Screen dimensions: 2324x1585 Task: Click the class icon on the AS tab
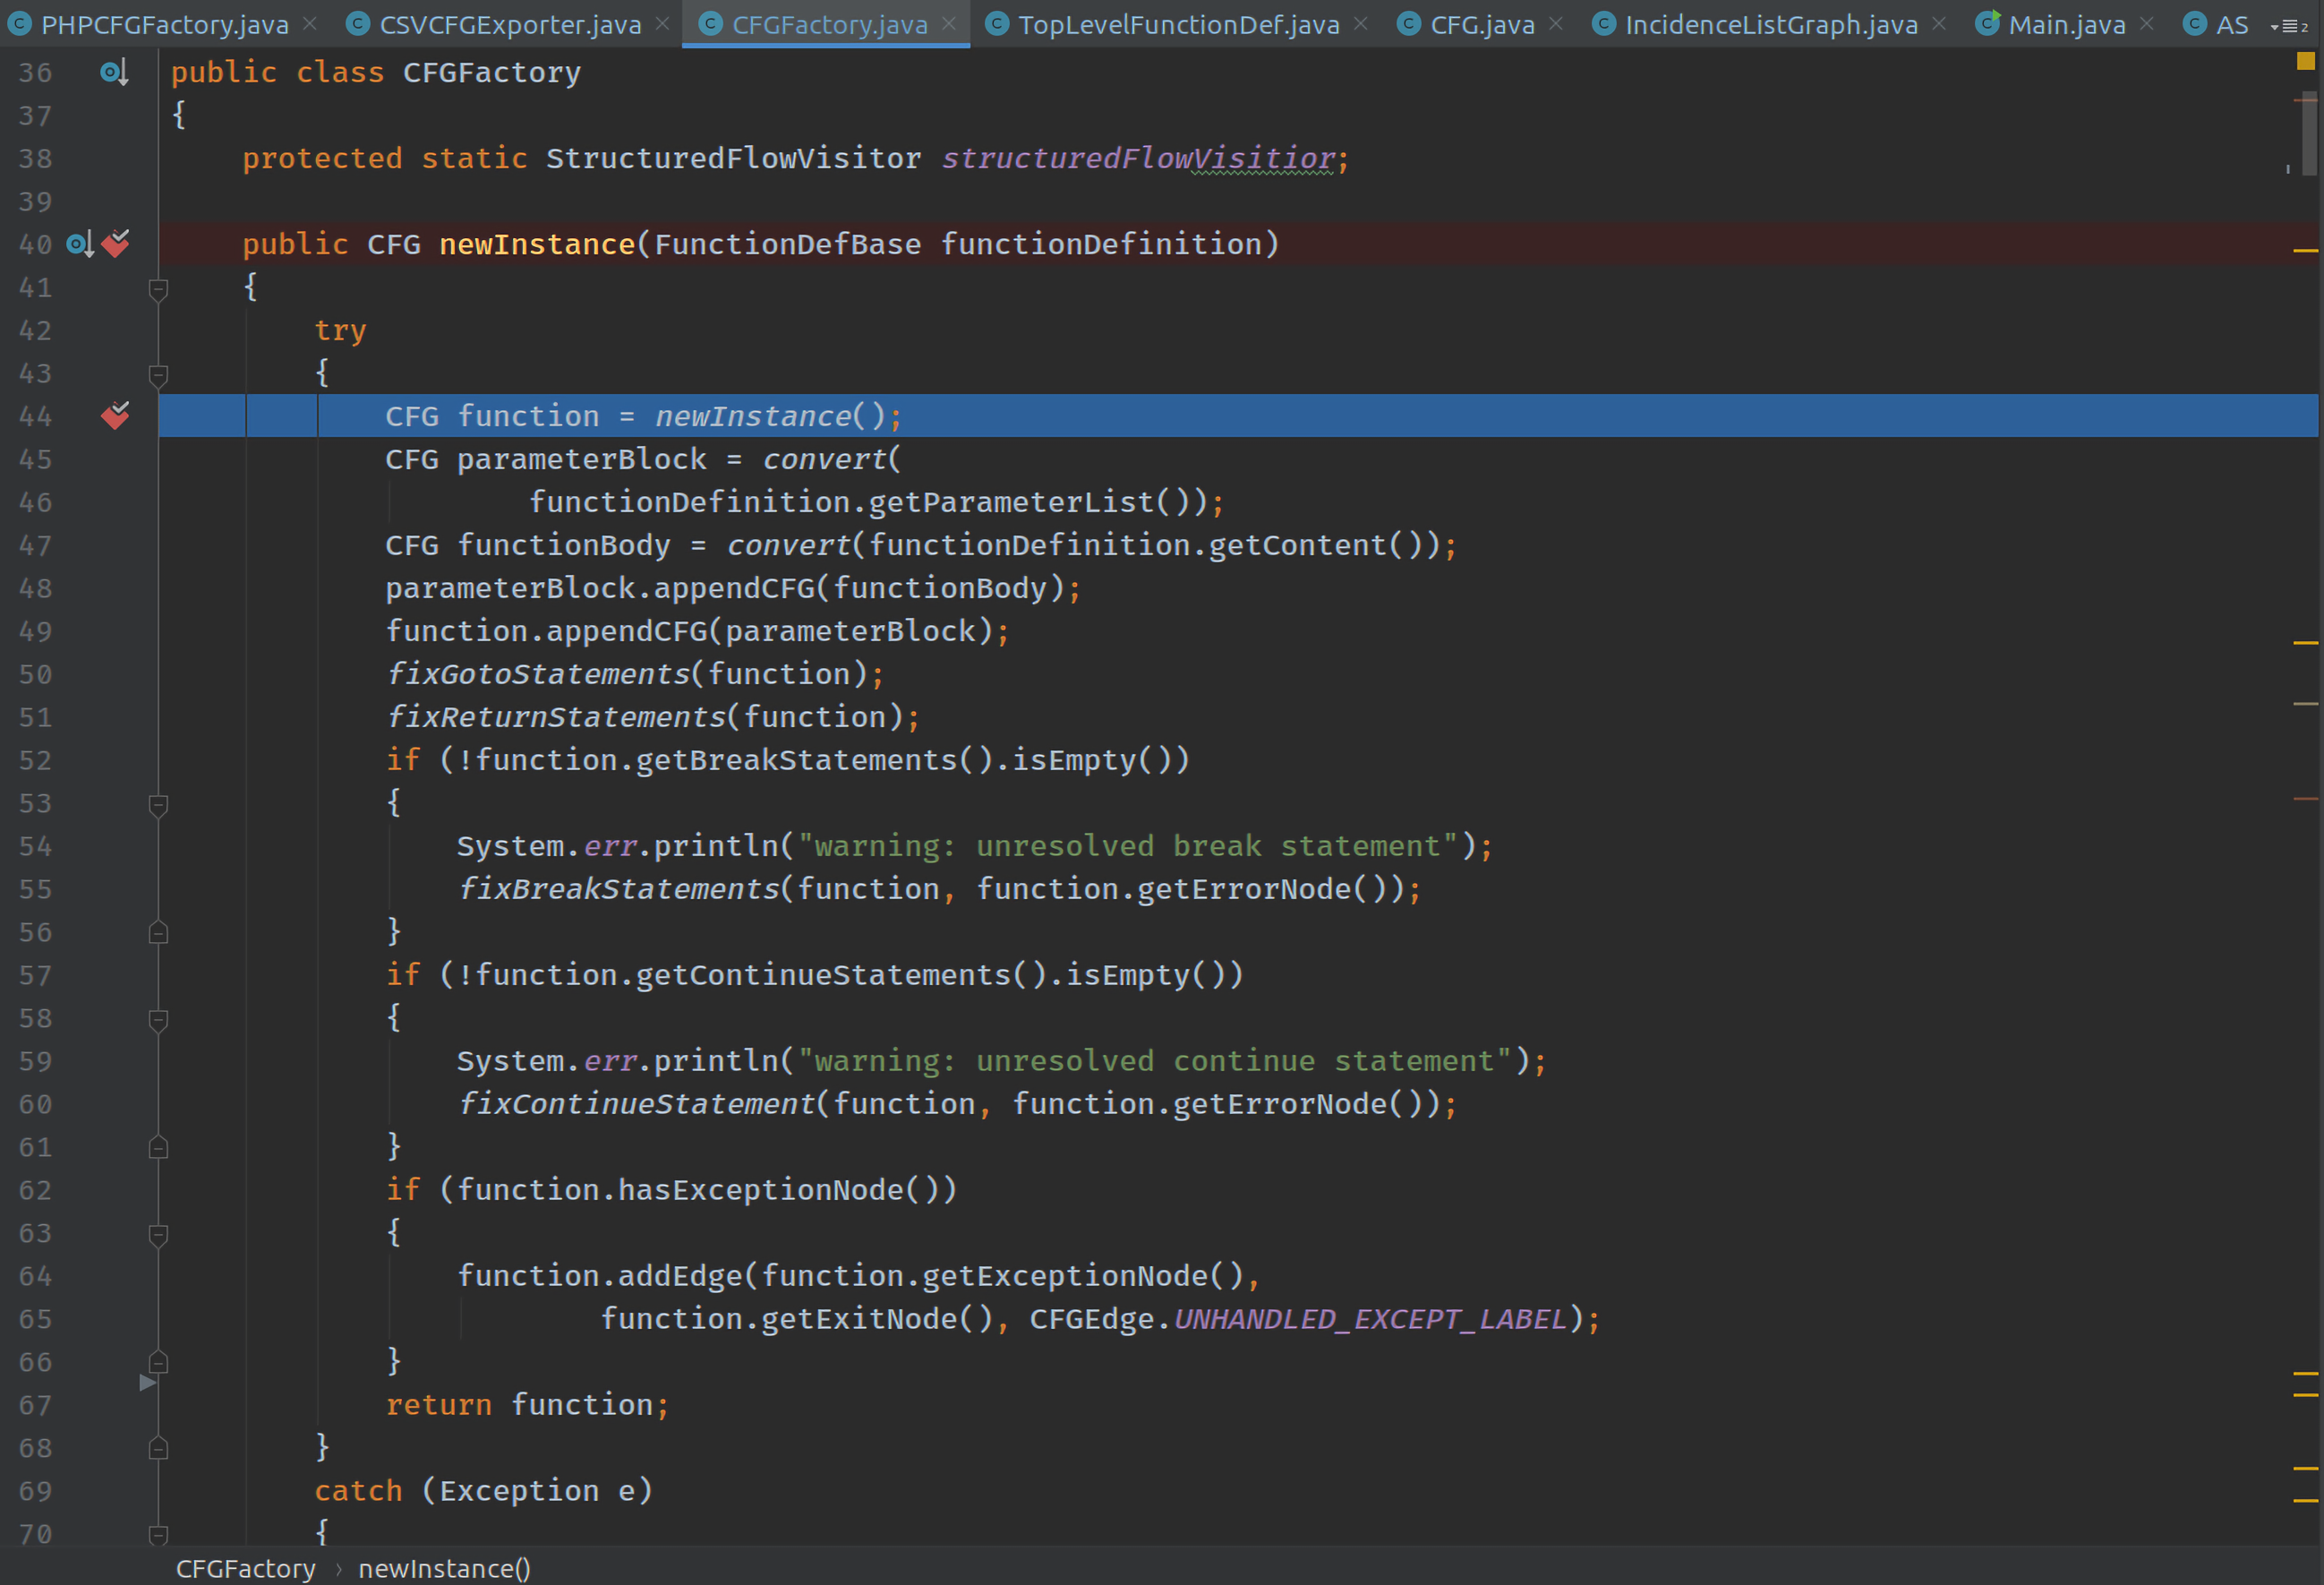click(x=2194, y=24)
